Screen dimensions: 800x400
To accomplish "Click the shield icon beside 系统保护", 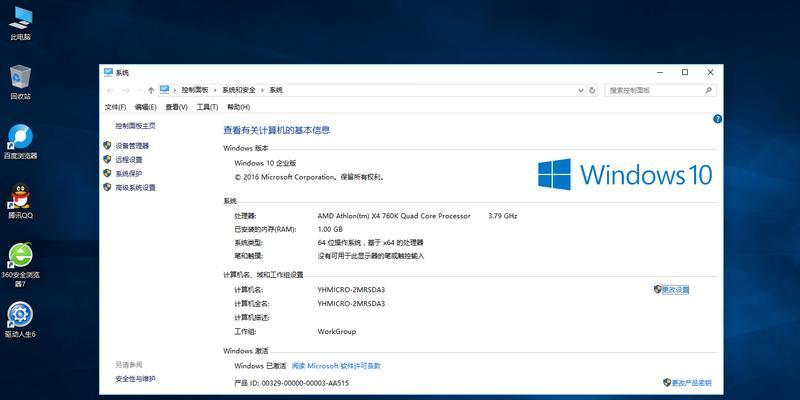I will (107, 173).
